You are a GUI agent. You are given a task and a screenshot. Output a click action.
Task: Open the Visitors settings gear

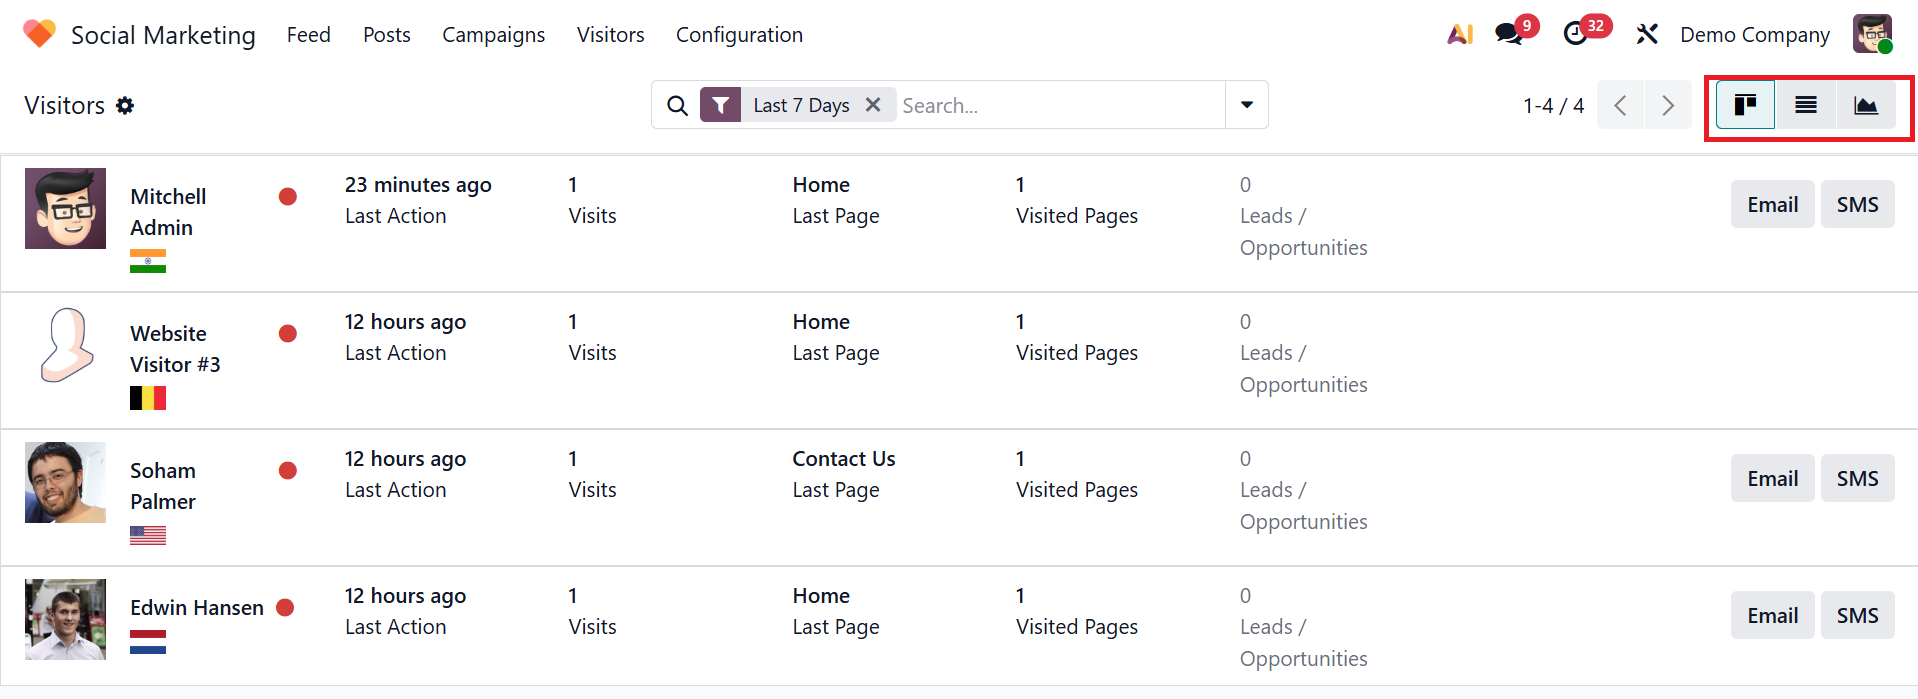(125, 105)
